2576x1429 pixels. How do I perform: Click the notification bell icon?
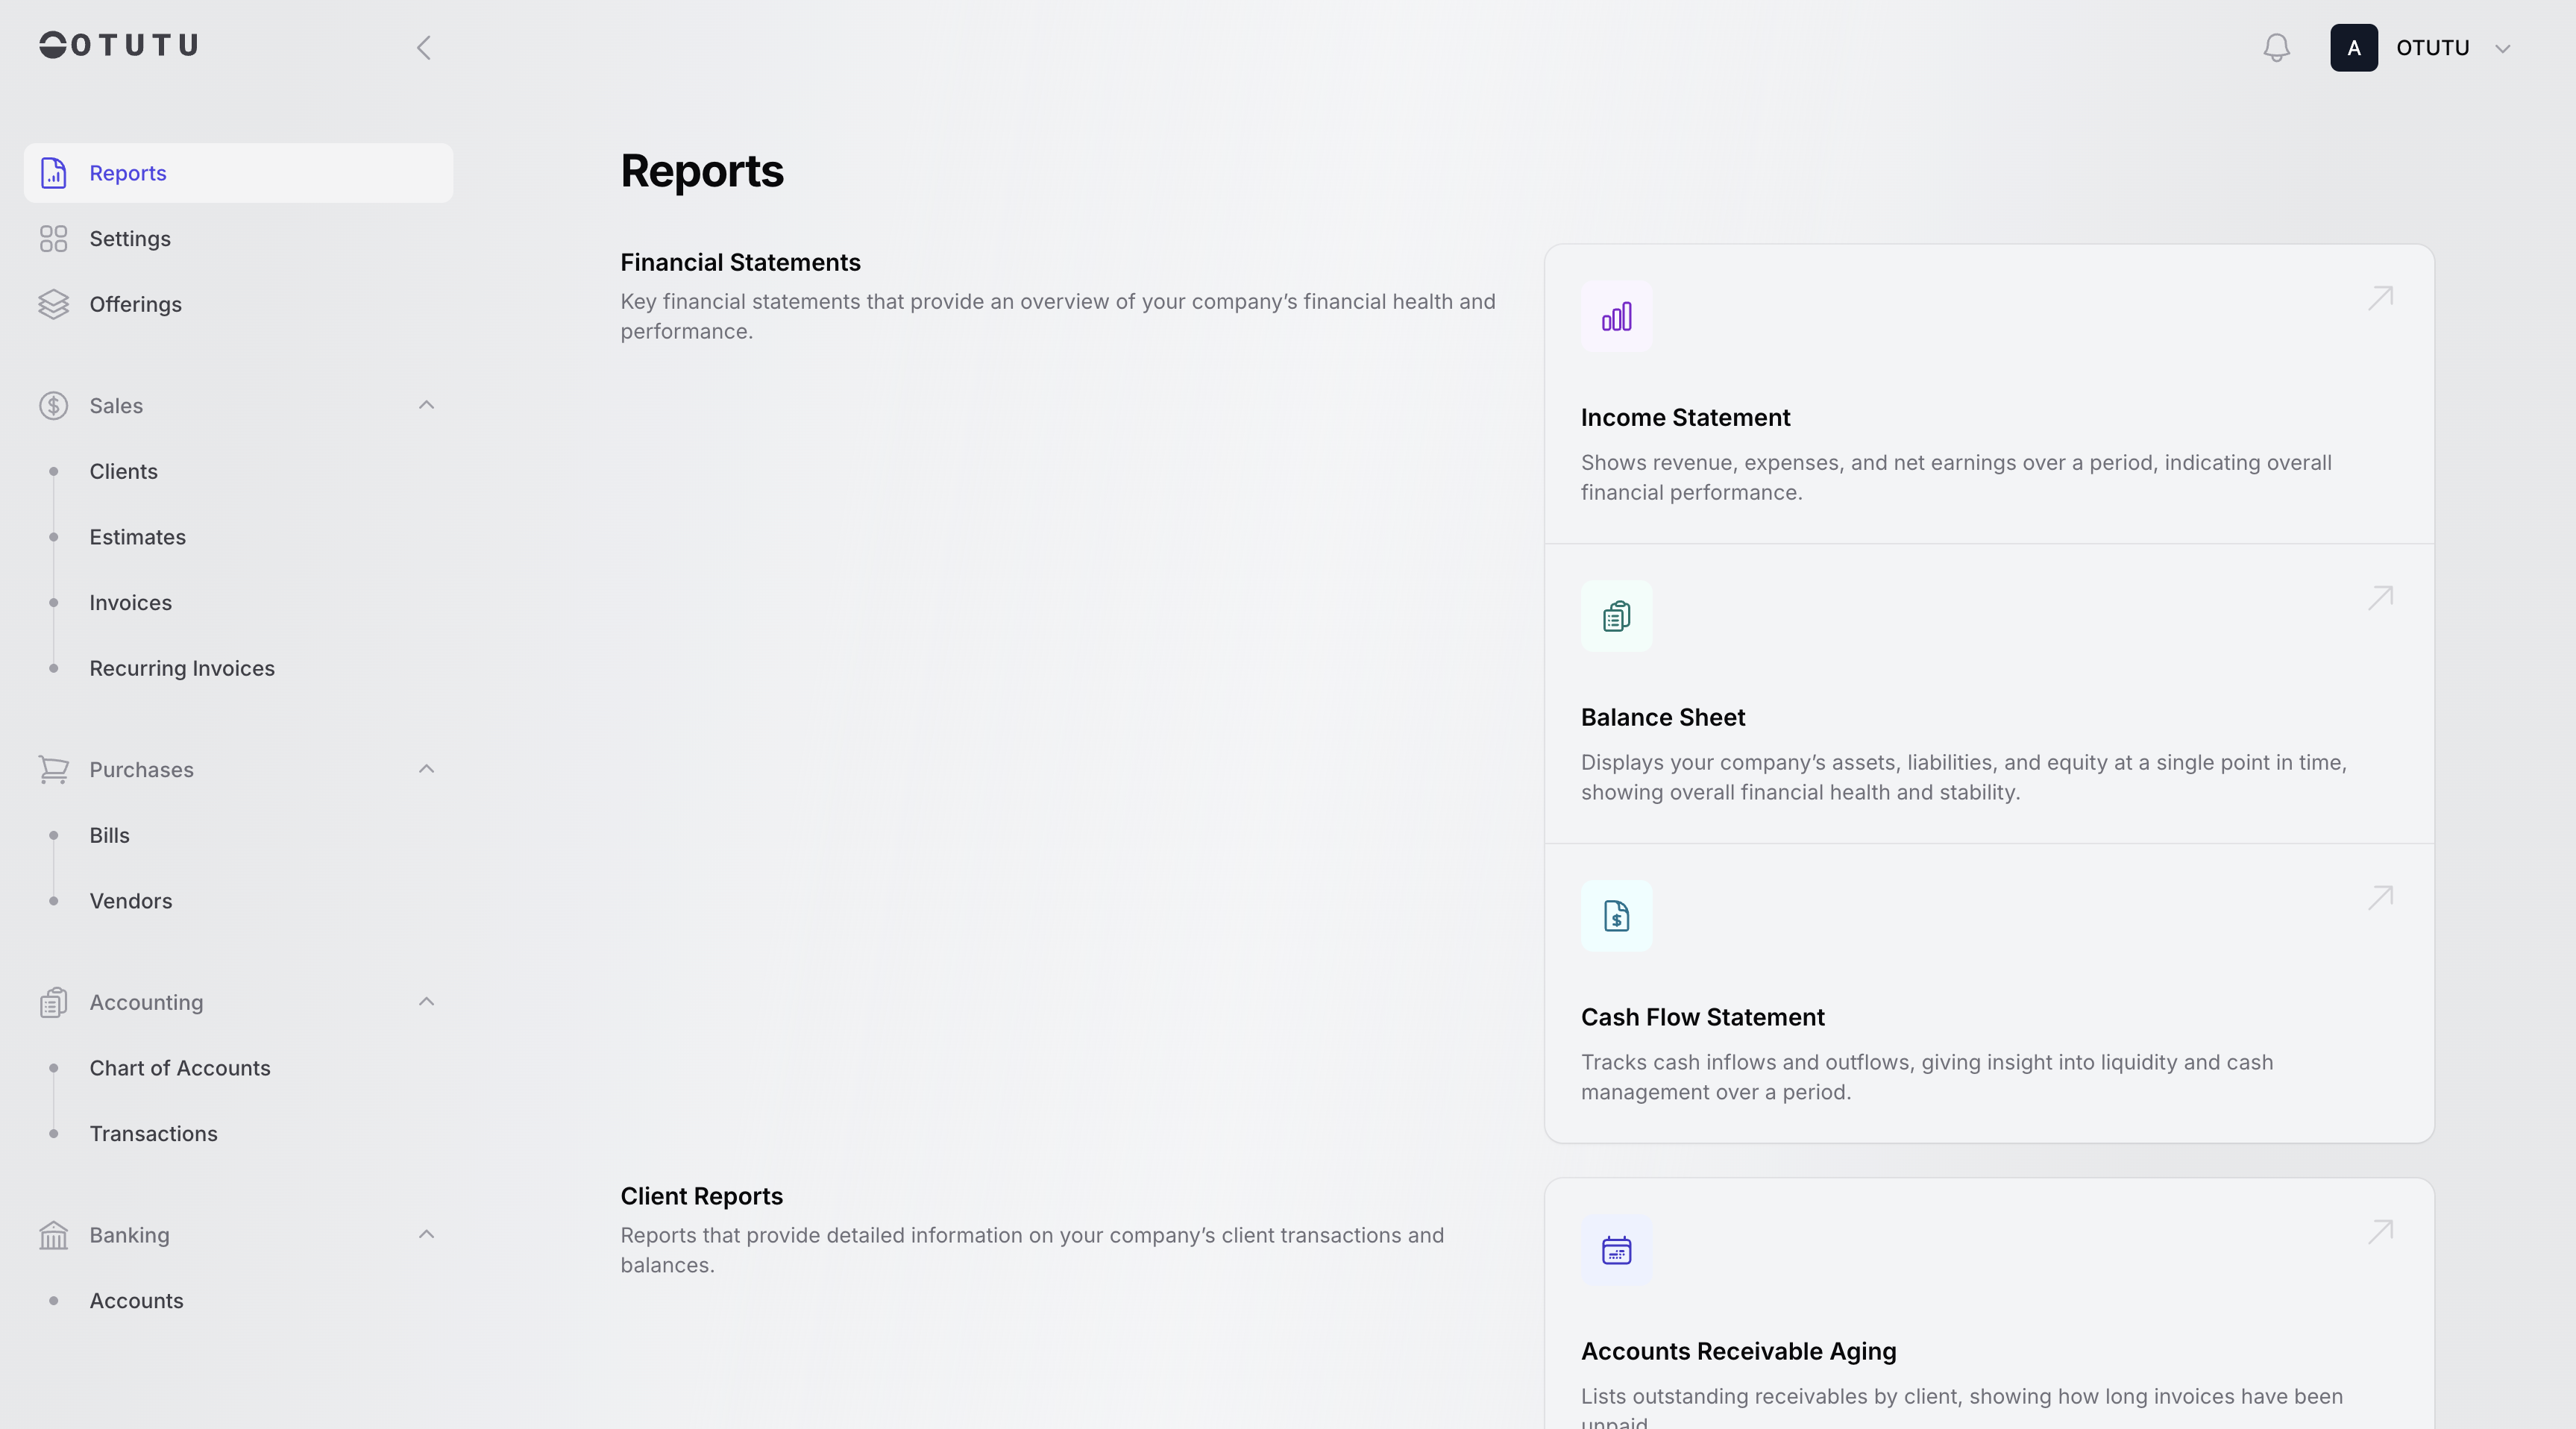[2276, 48]
